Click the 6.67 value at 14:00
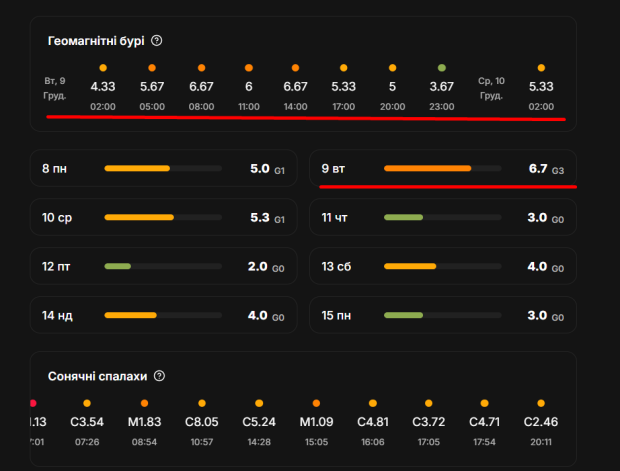Image resolution: width=620 pixels, height=471 pixels. pos(295,87)
